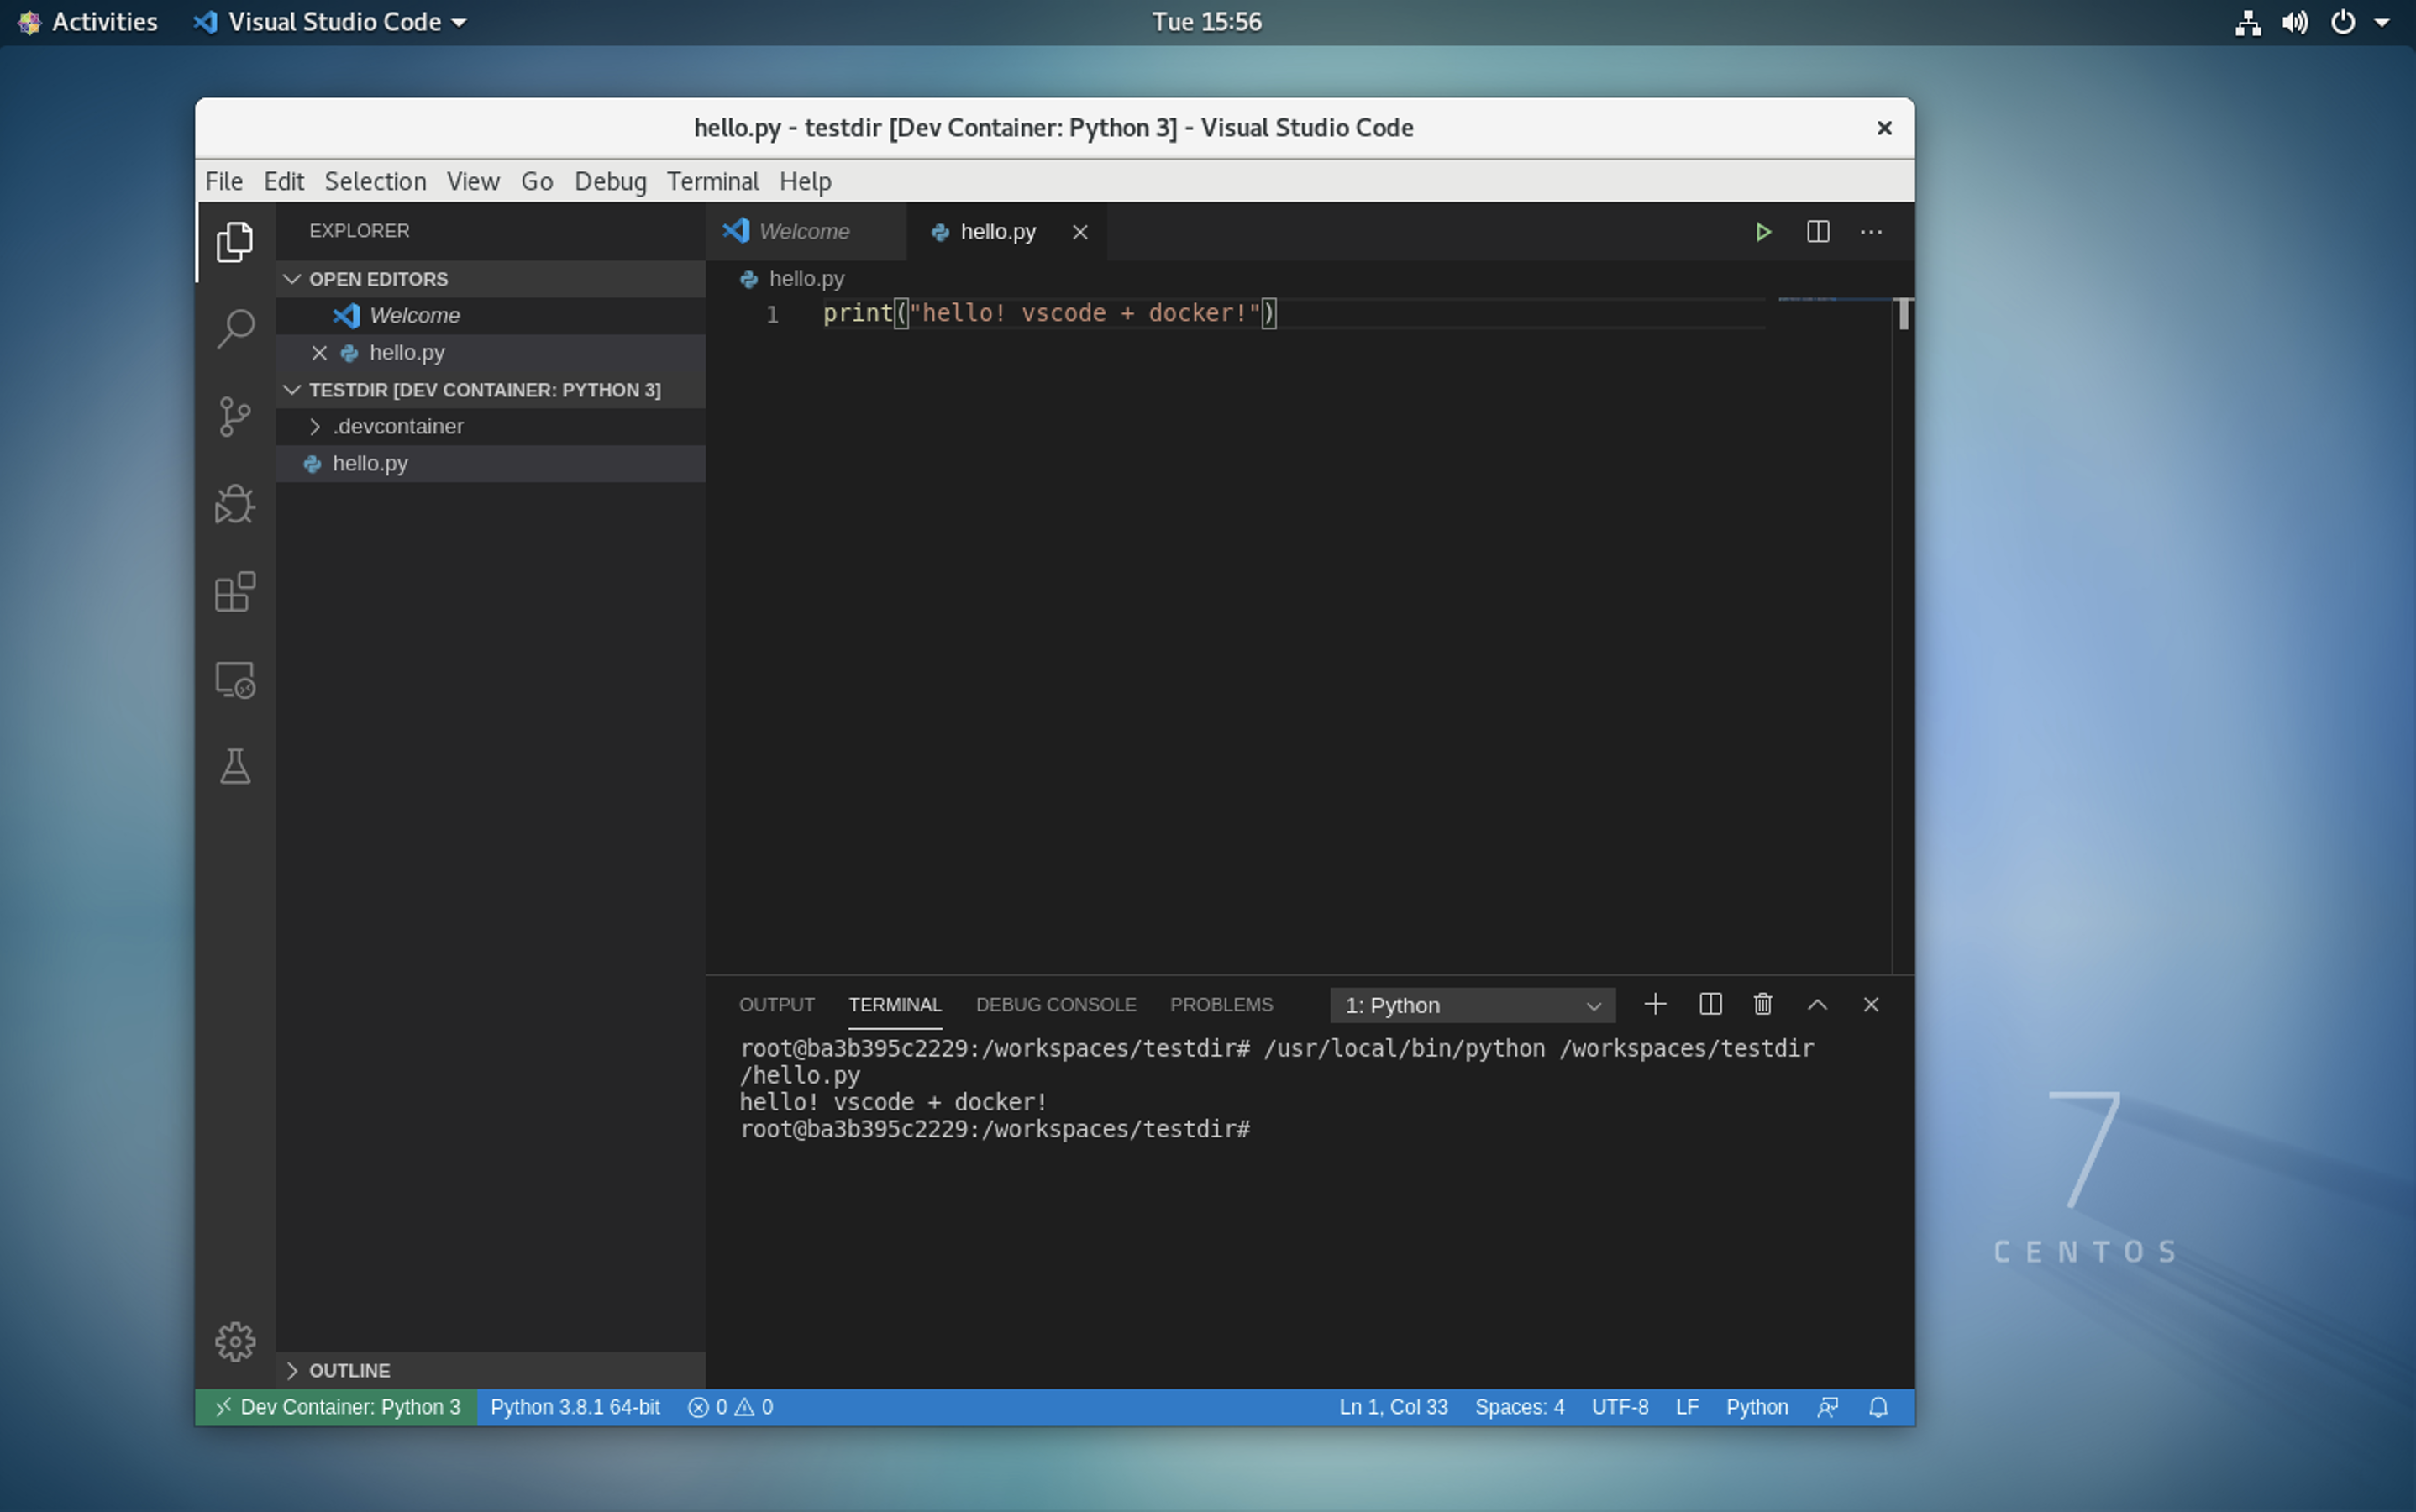Select Welcome in Open Editors list
This screenshot has height=1512, width=2416.
tap(490, 316)
